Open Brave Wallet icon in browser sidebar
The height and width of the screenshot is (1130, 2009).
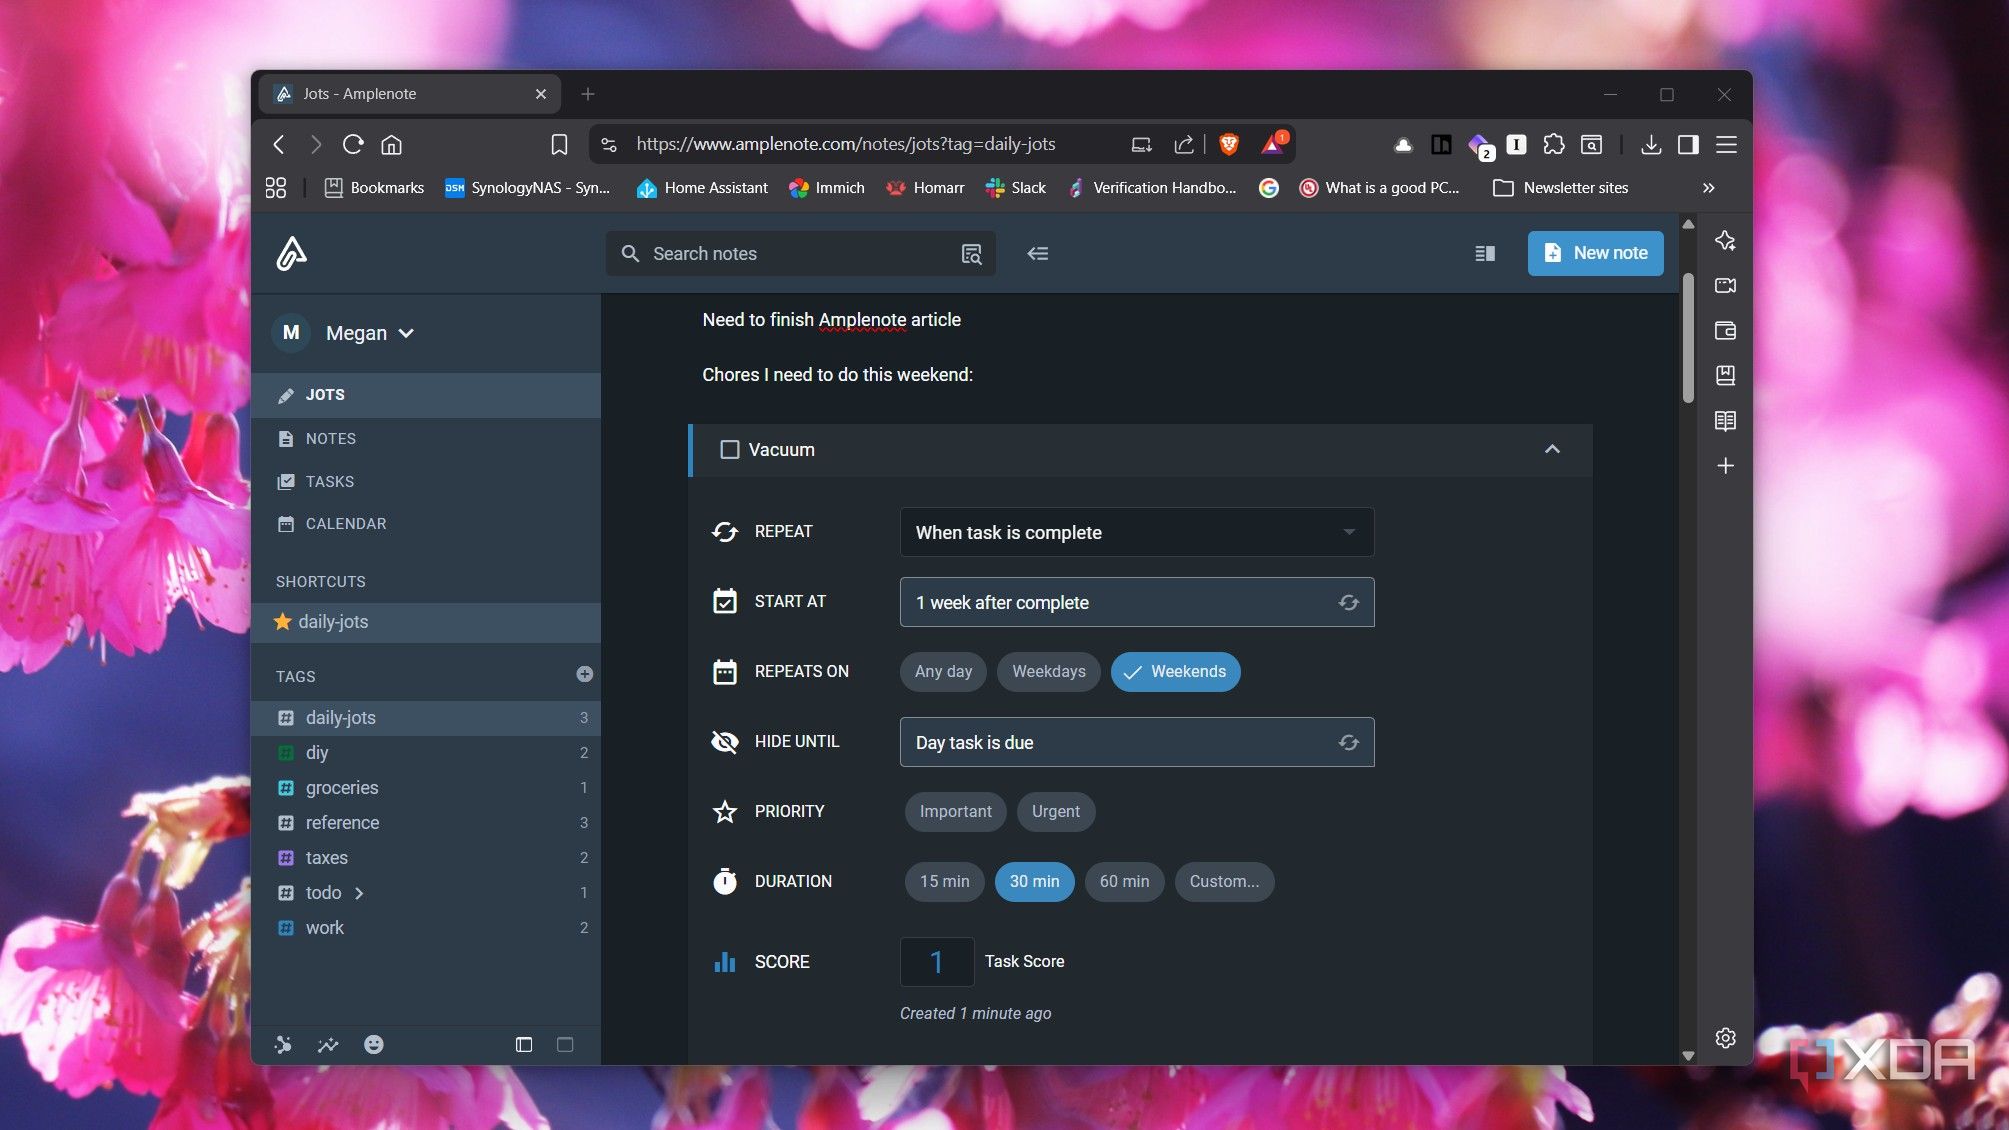coord(1725,330)
